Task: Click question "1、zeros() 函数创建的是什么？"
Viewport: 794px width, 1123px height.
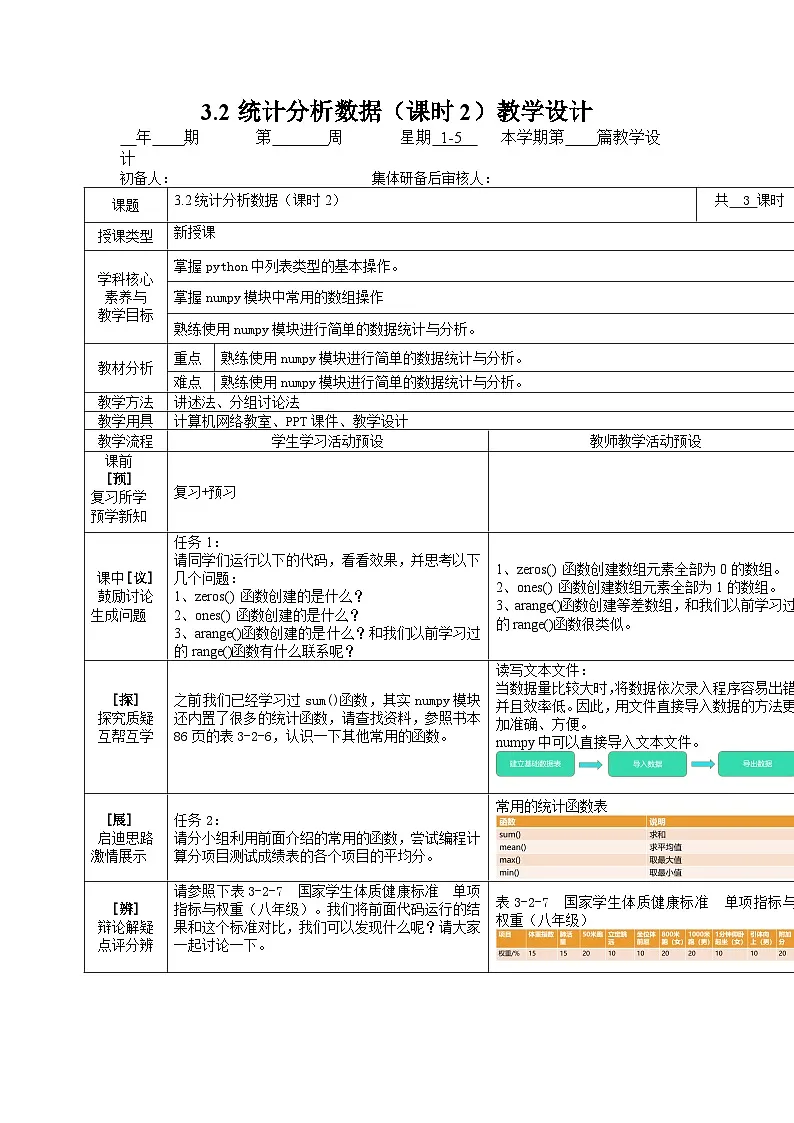Action: pos(268,597)
